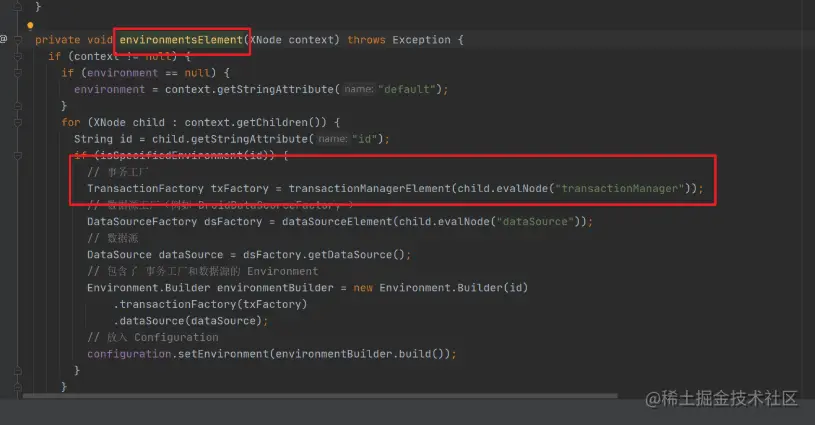The width and height of the screenshot is (815, 425).
Task: Click the 'Environment' word in the Chinese comment
Action: point(282,272)
